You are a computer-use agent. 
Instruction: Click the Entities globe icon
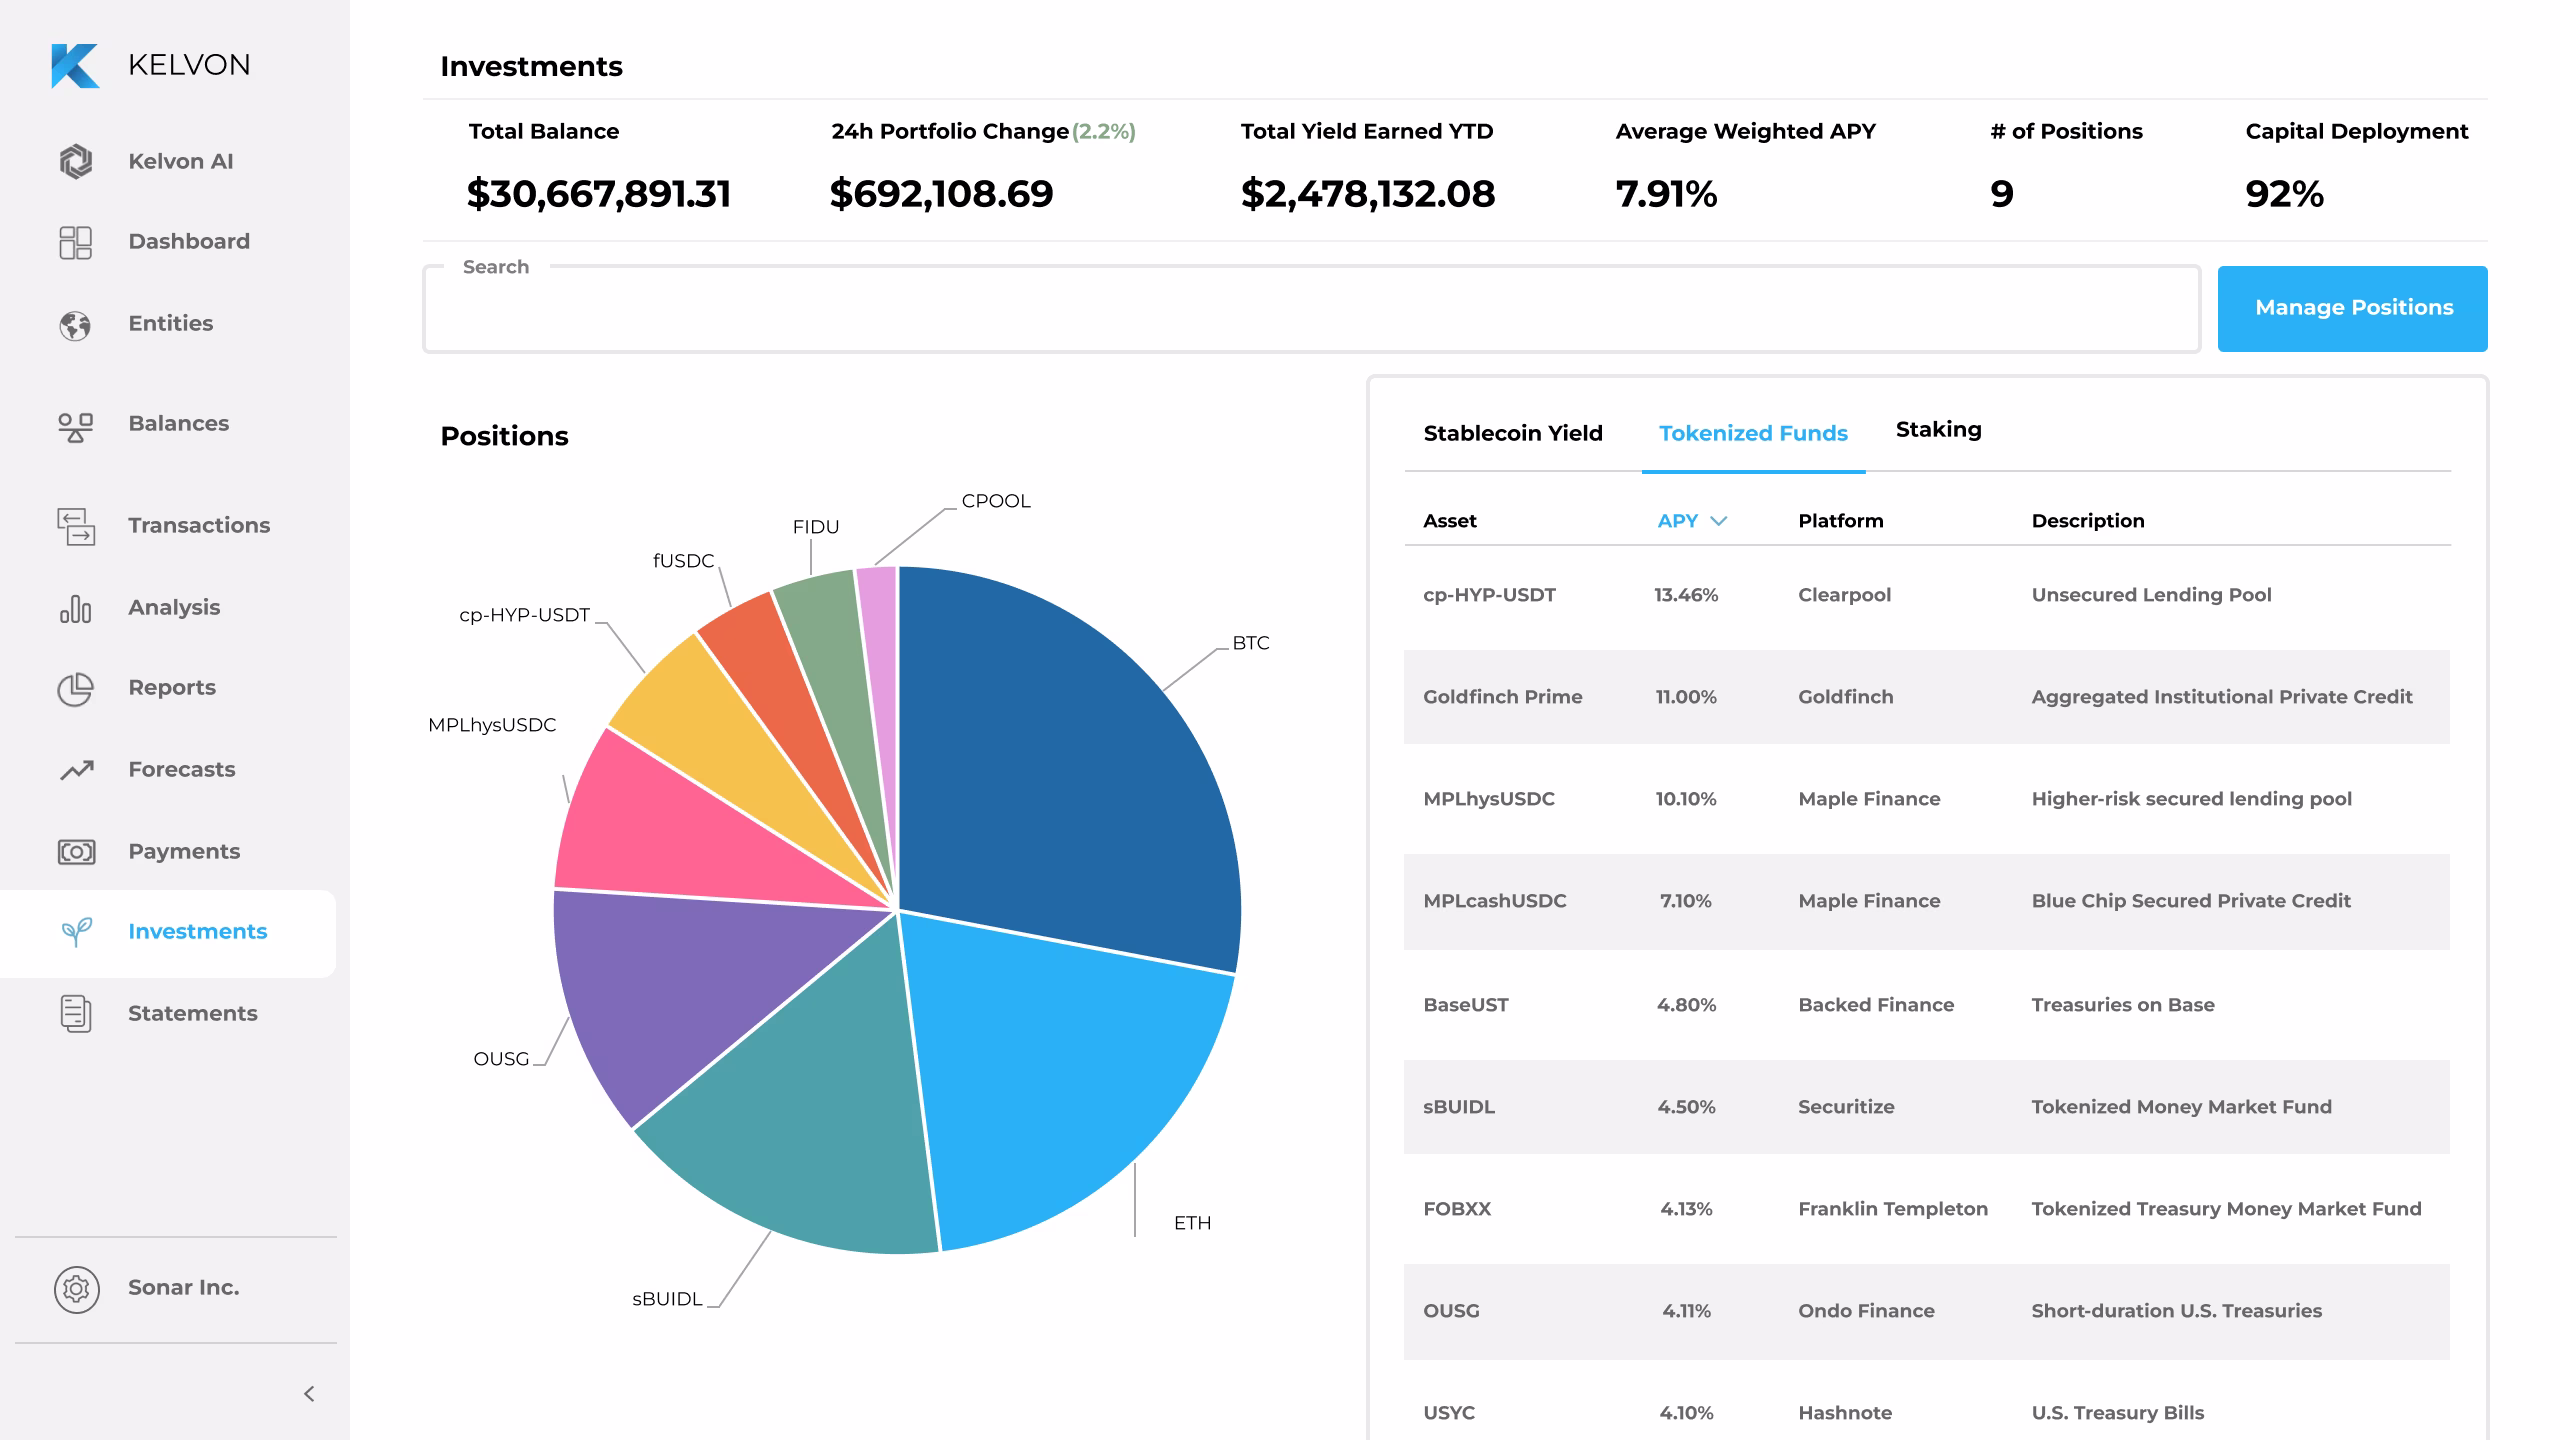click(76, 325)
